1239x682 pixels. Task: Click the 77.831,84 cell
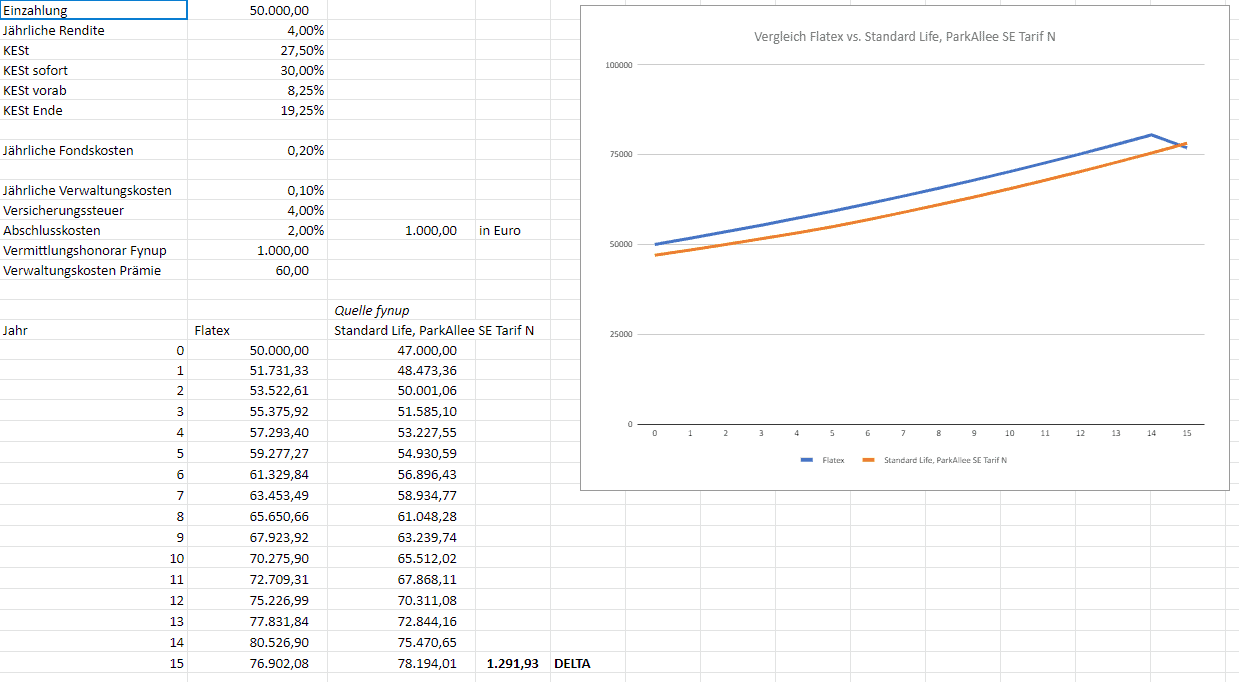(x=257, y=621)
